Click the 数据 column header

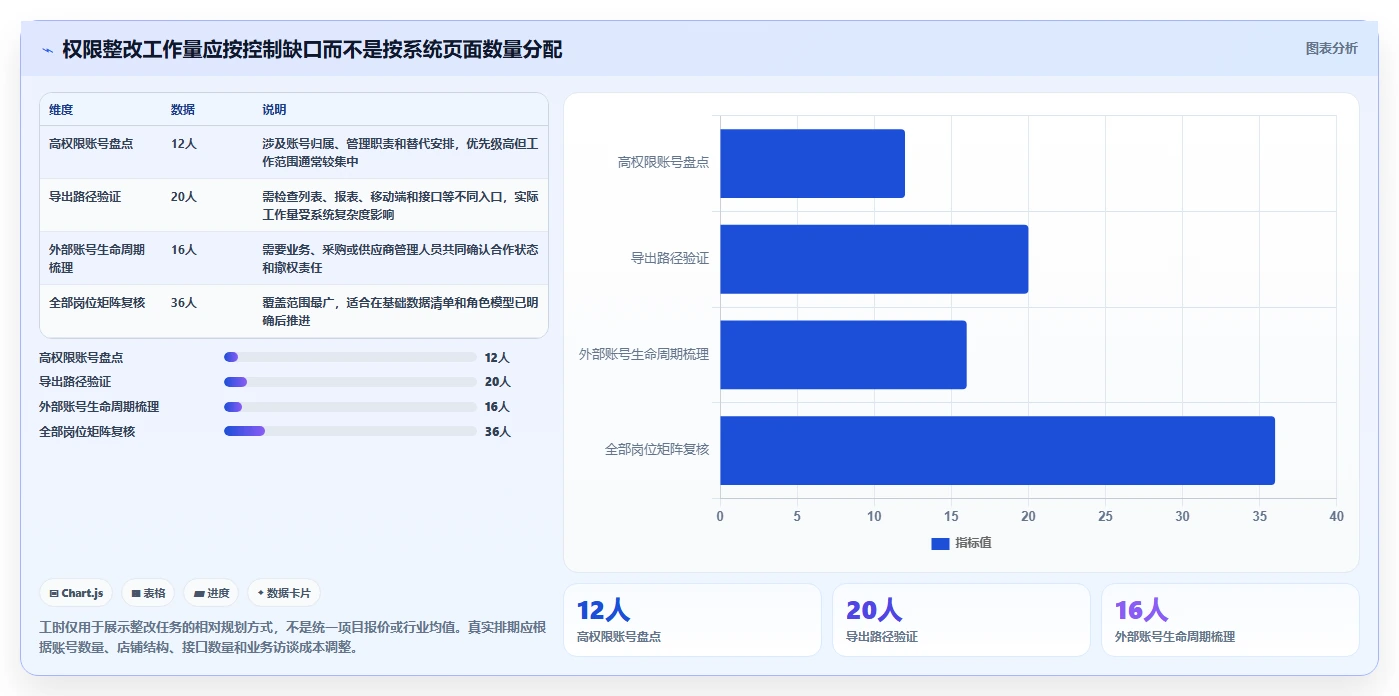point(183,110)
